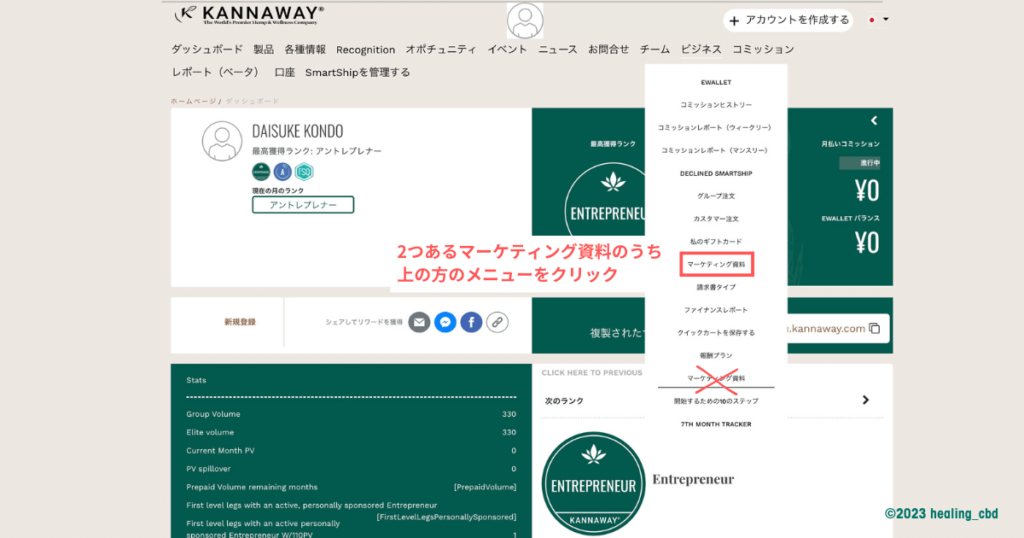Click the FSQ badge under the user name
Screen dimensions: 1024x538
click(304, 172)
